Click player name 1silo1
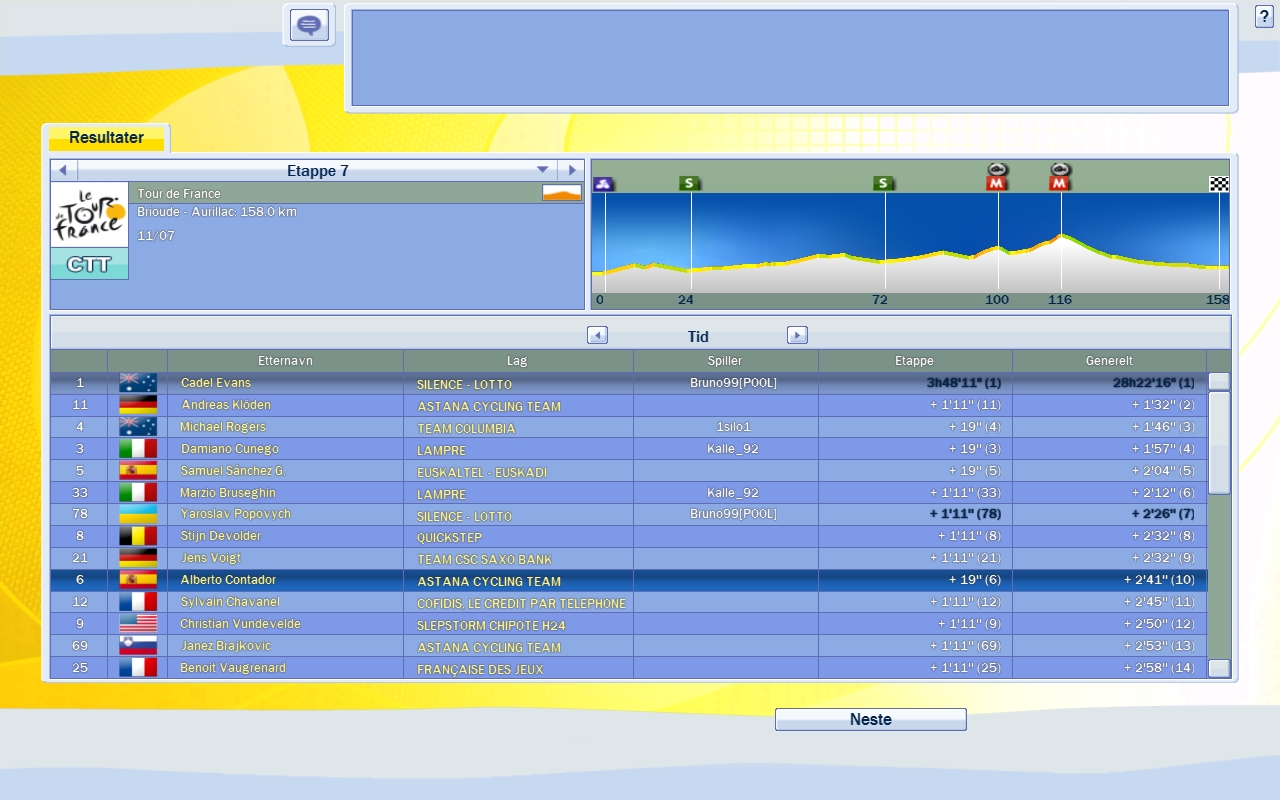1280x800 pixels. point(733,427)
